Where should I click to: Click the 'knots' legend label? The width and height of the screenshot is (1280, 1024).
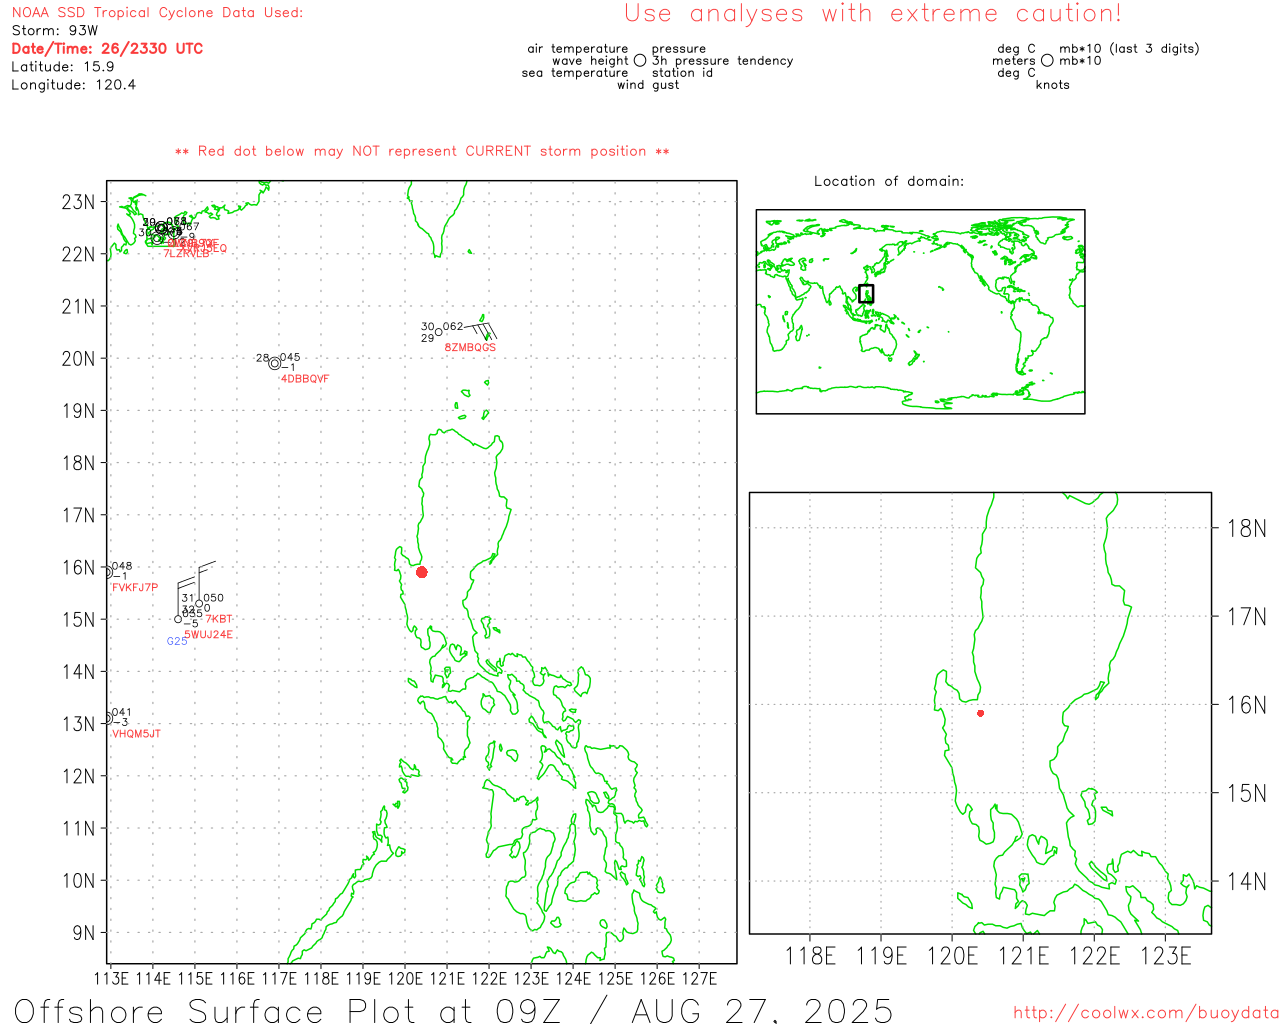tap(1053, 85)
